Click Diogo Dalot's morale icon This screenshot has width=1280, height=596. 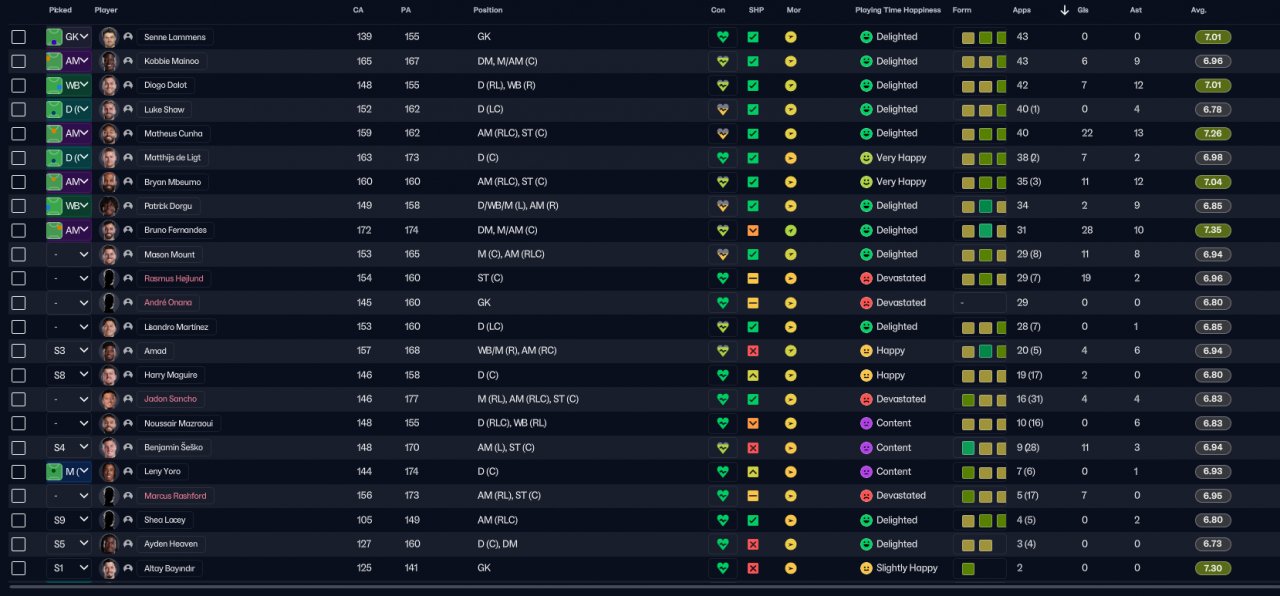click(x=790, y=85)
